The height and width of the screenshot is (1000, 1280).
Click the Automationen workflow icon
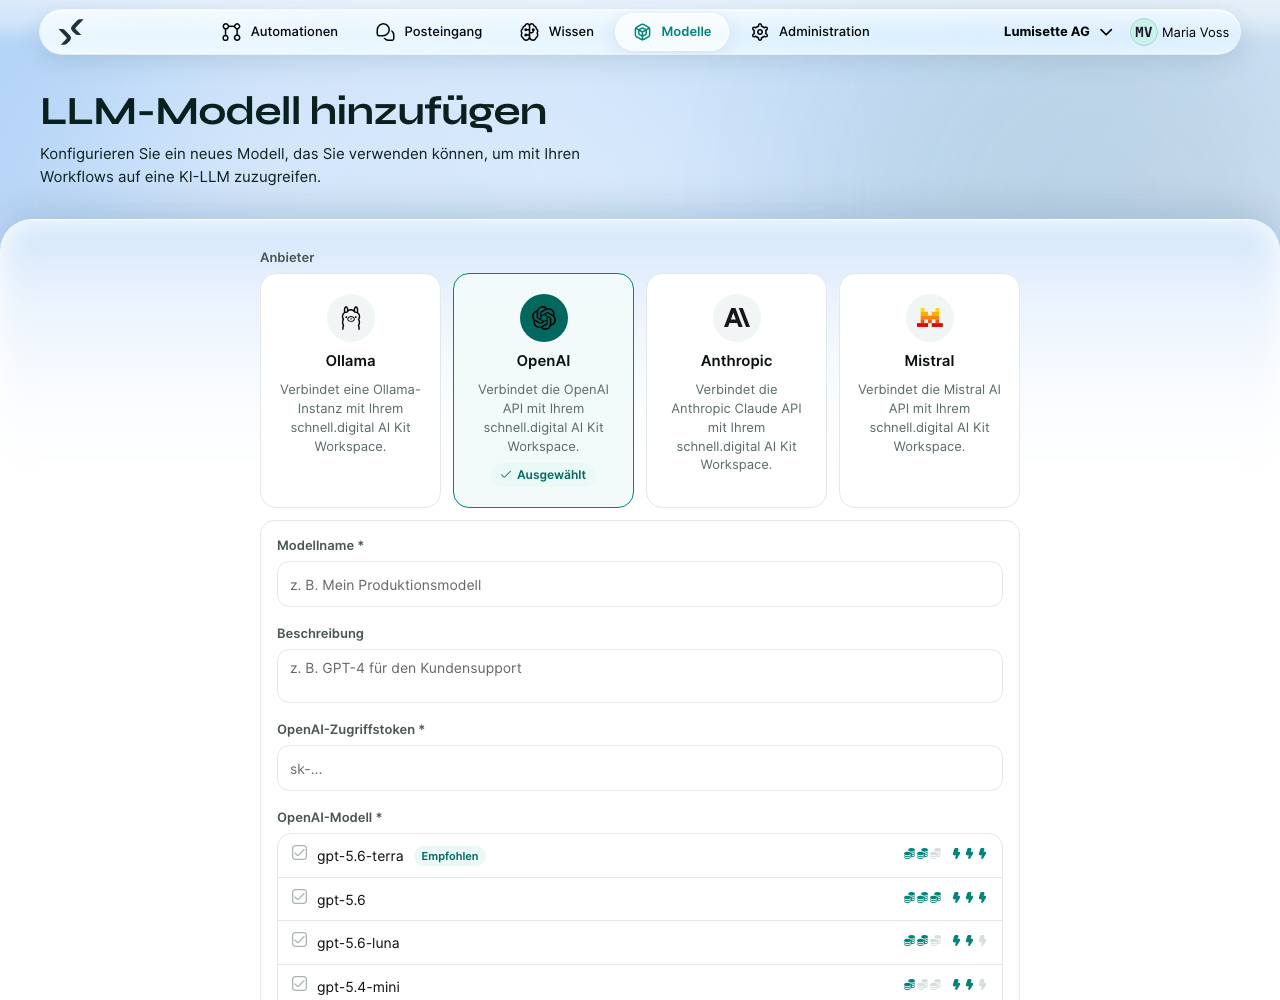(x=232, y=32)
